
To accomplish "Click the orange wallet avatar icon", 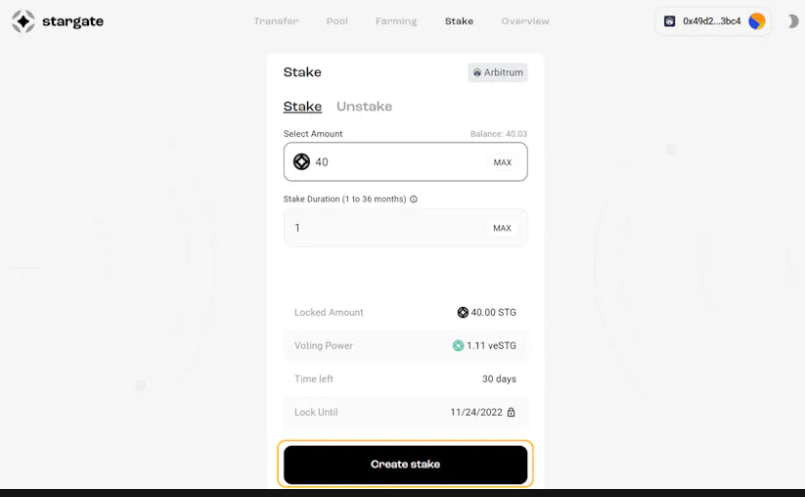I will (757, 21).
